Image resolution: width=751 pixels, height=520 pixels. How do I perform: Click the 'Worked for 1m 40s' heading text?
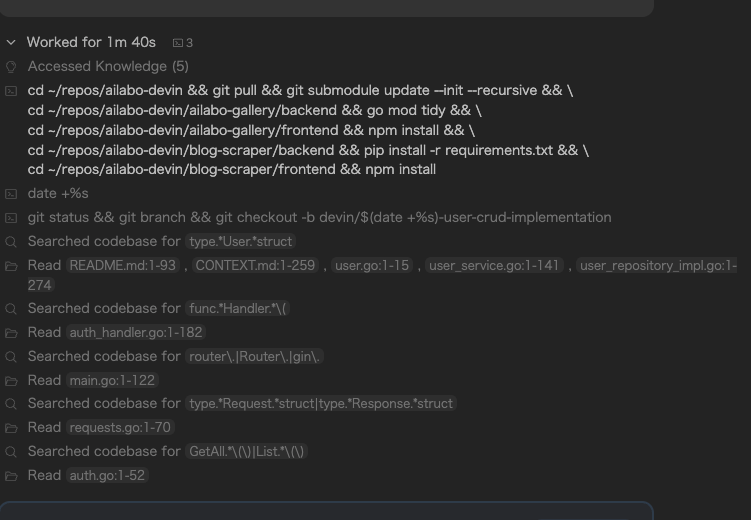point(91,42)
